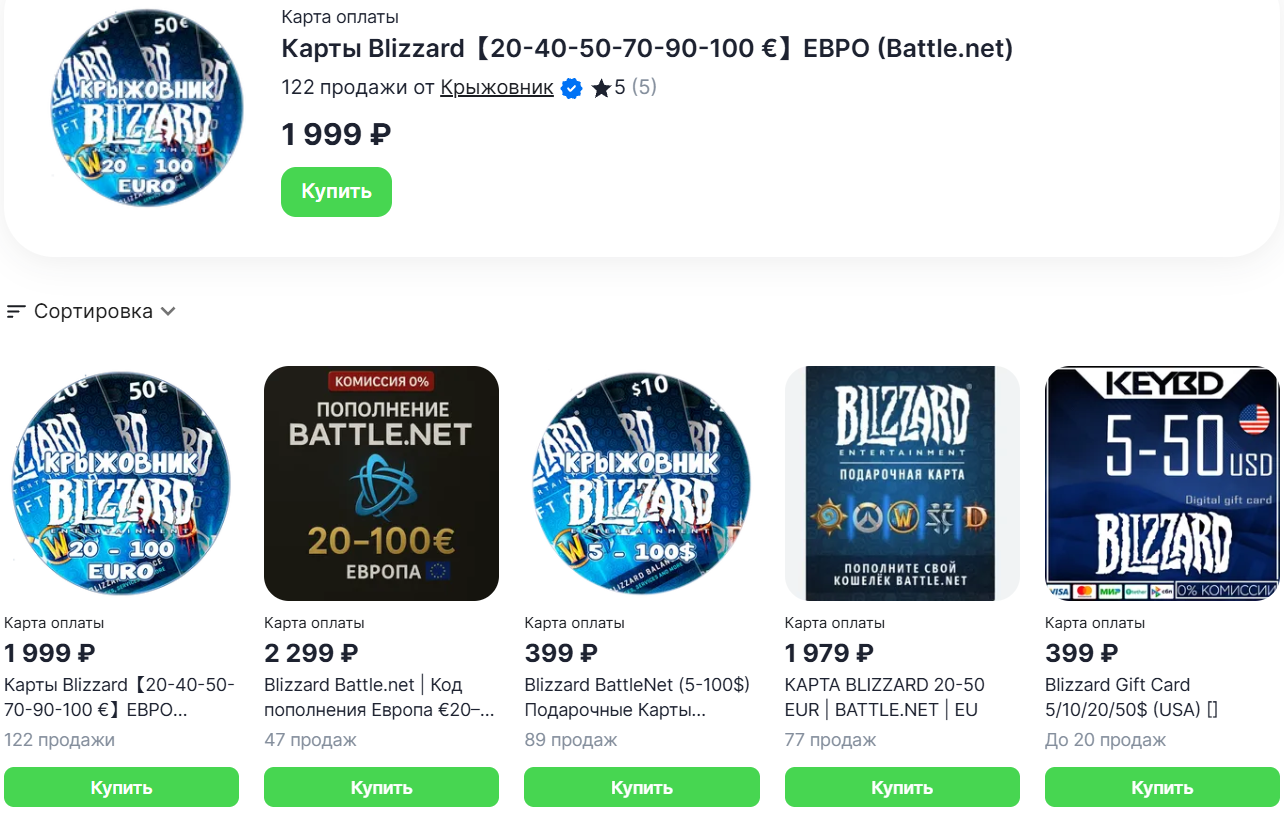
Task: Click the featured product title heading
Action: (x=647, y=48)
